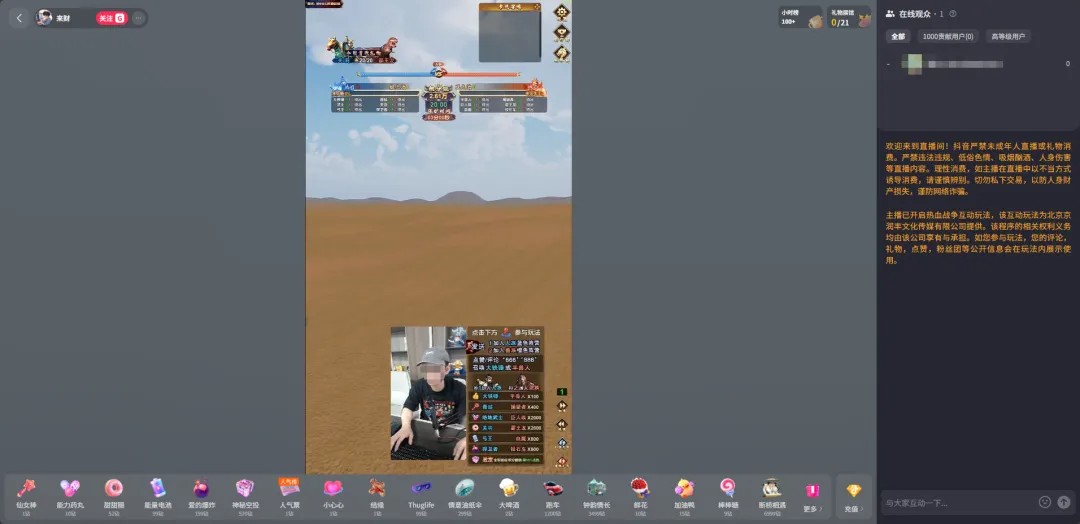The width and height of the screenshot is (1080, 524).
Task: Send the 棒棒糖 lollipop gift
Action: click(727, 491)
